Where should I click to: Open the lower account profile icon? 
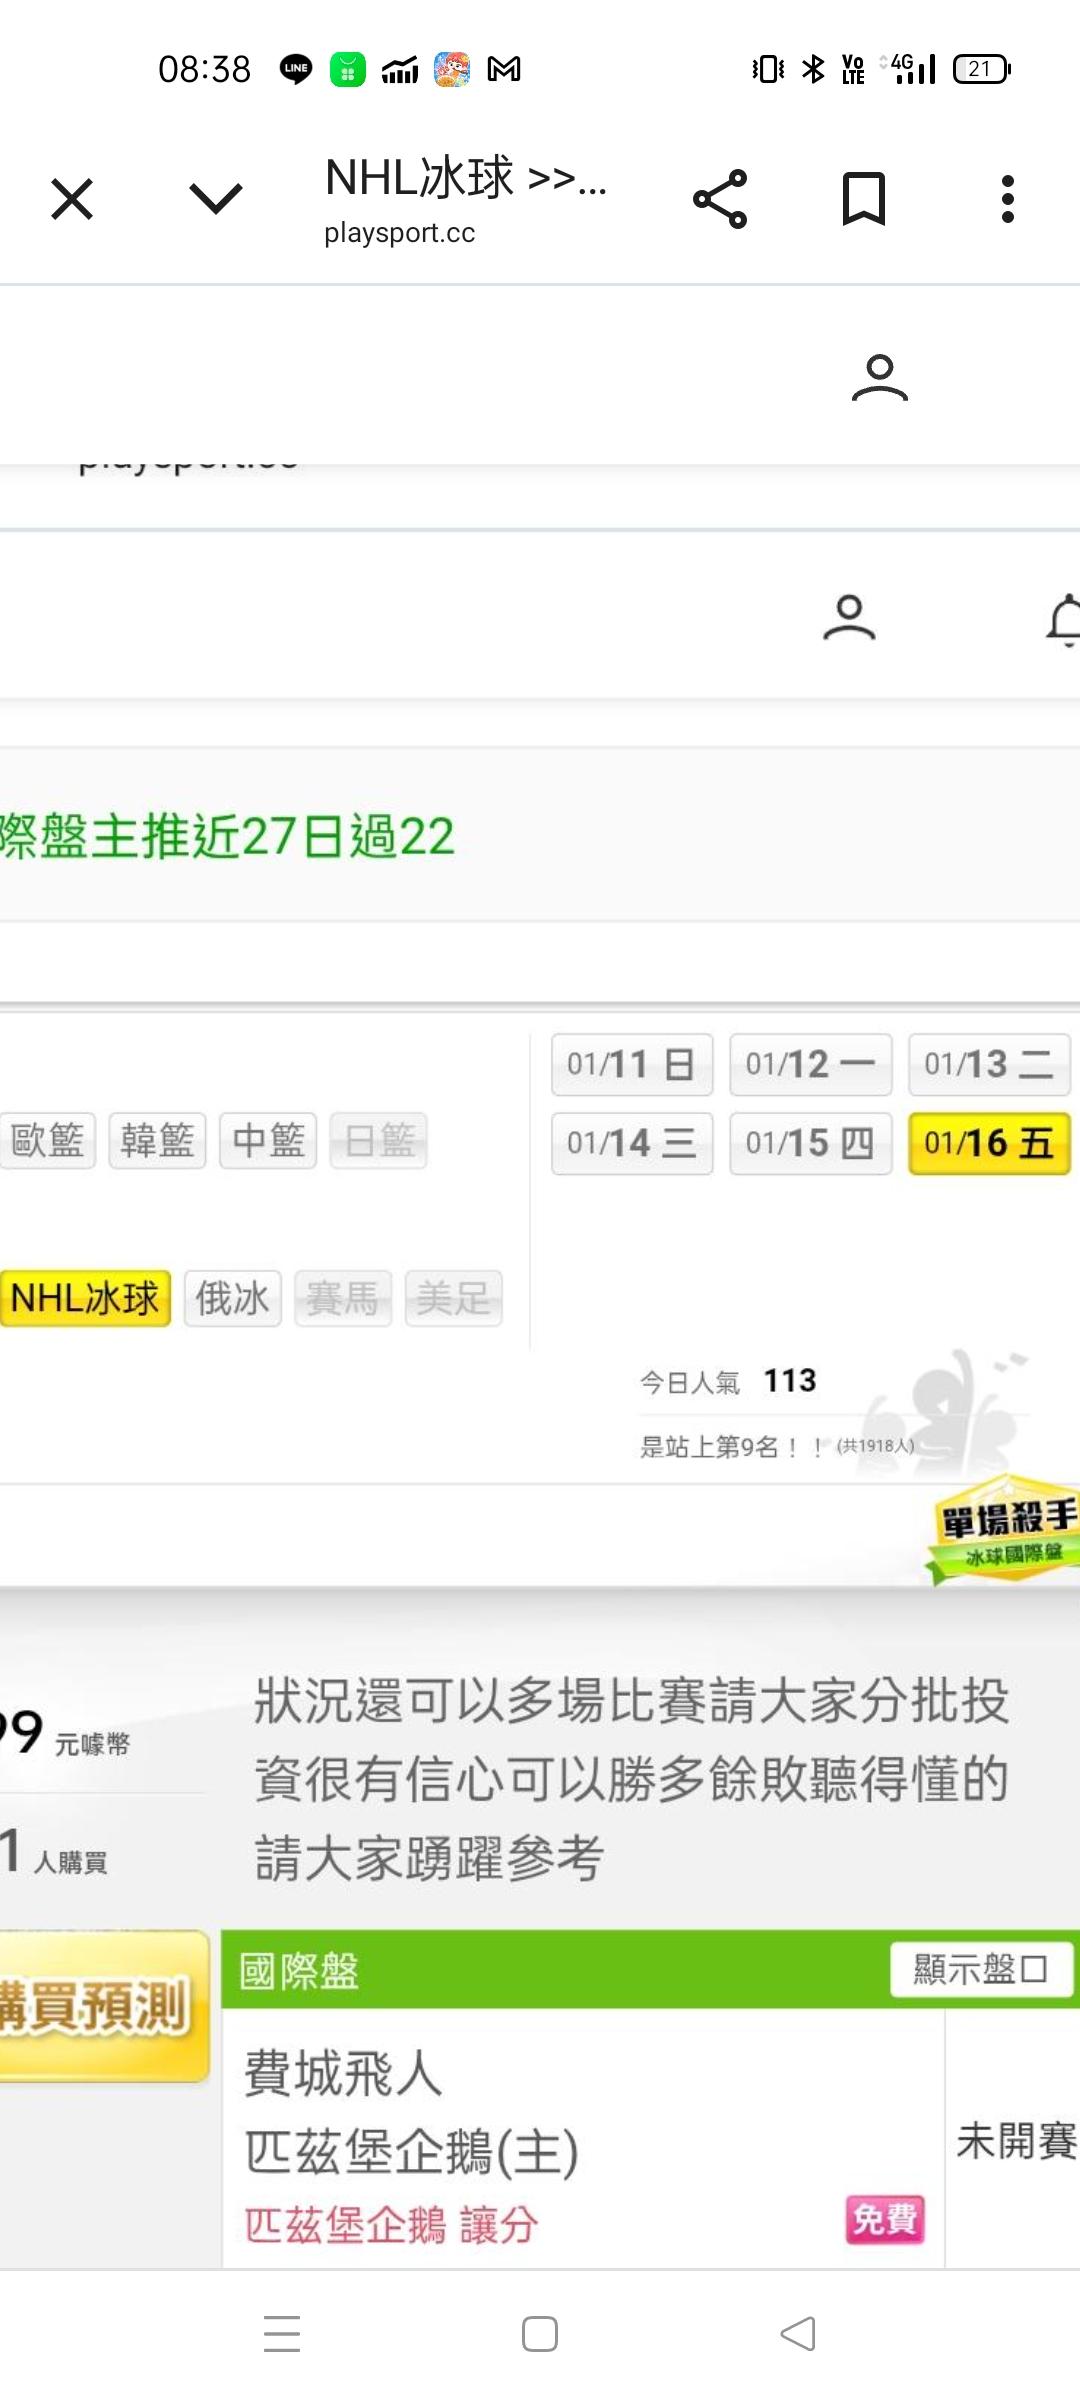tap(849, 617)
